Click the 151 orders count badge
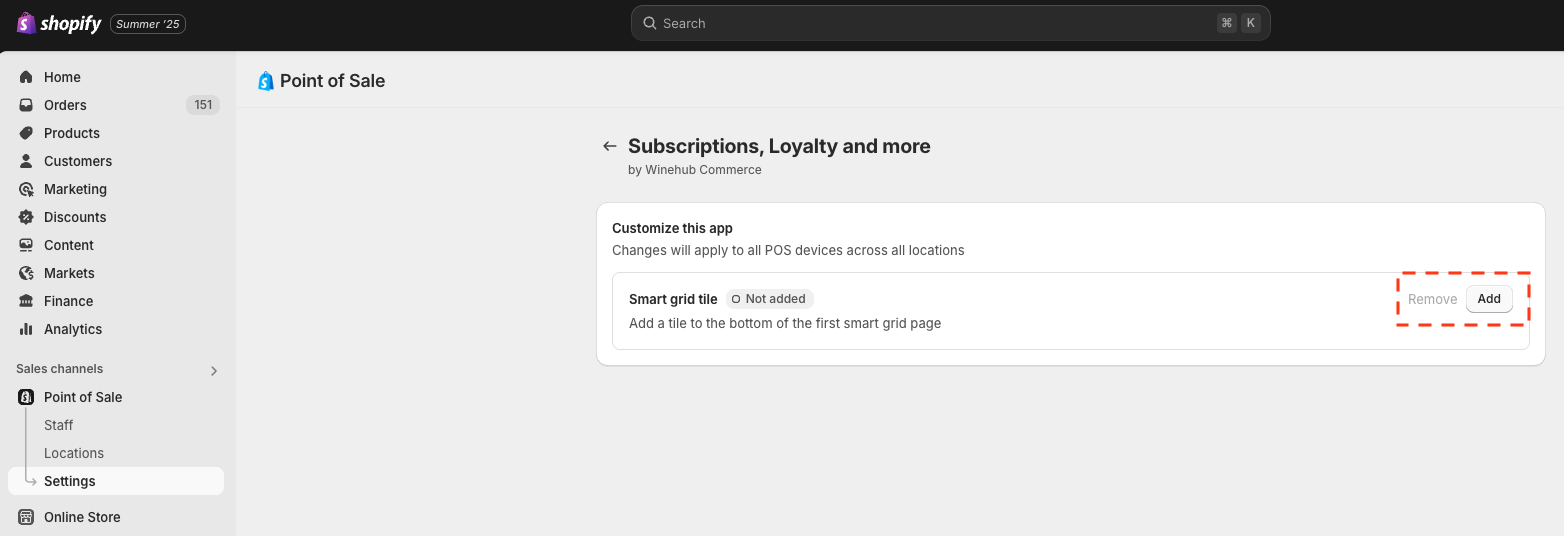 coord(203,105)
